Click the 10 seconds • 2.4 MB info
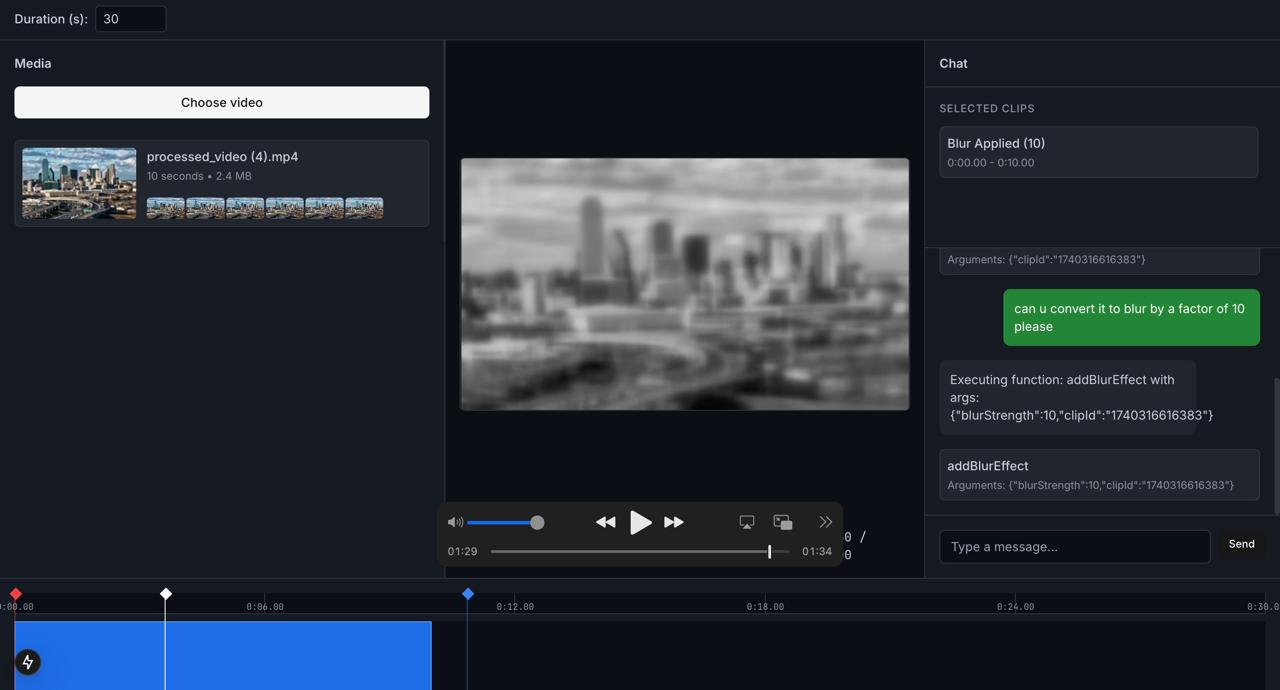Screen dimensions: 1280x690 tap(199, 176)
